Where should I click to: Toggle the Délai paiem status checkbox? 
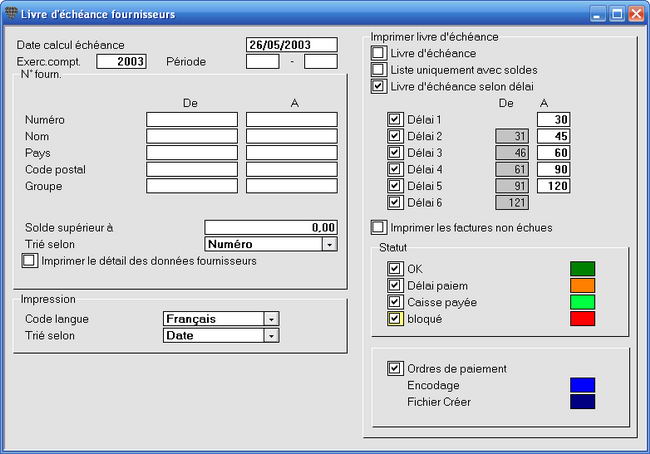point(395,285)
